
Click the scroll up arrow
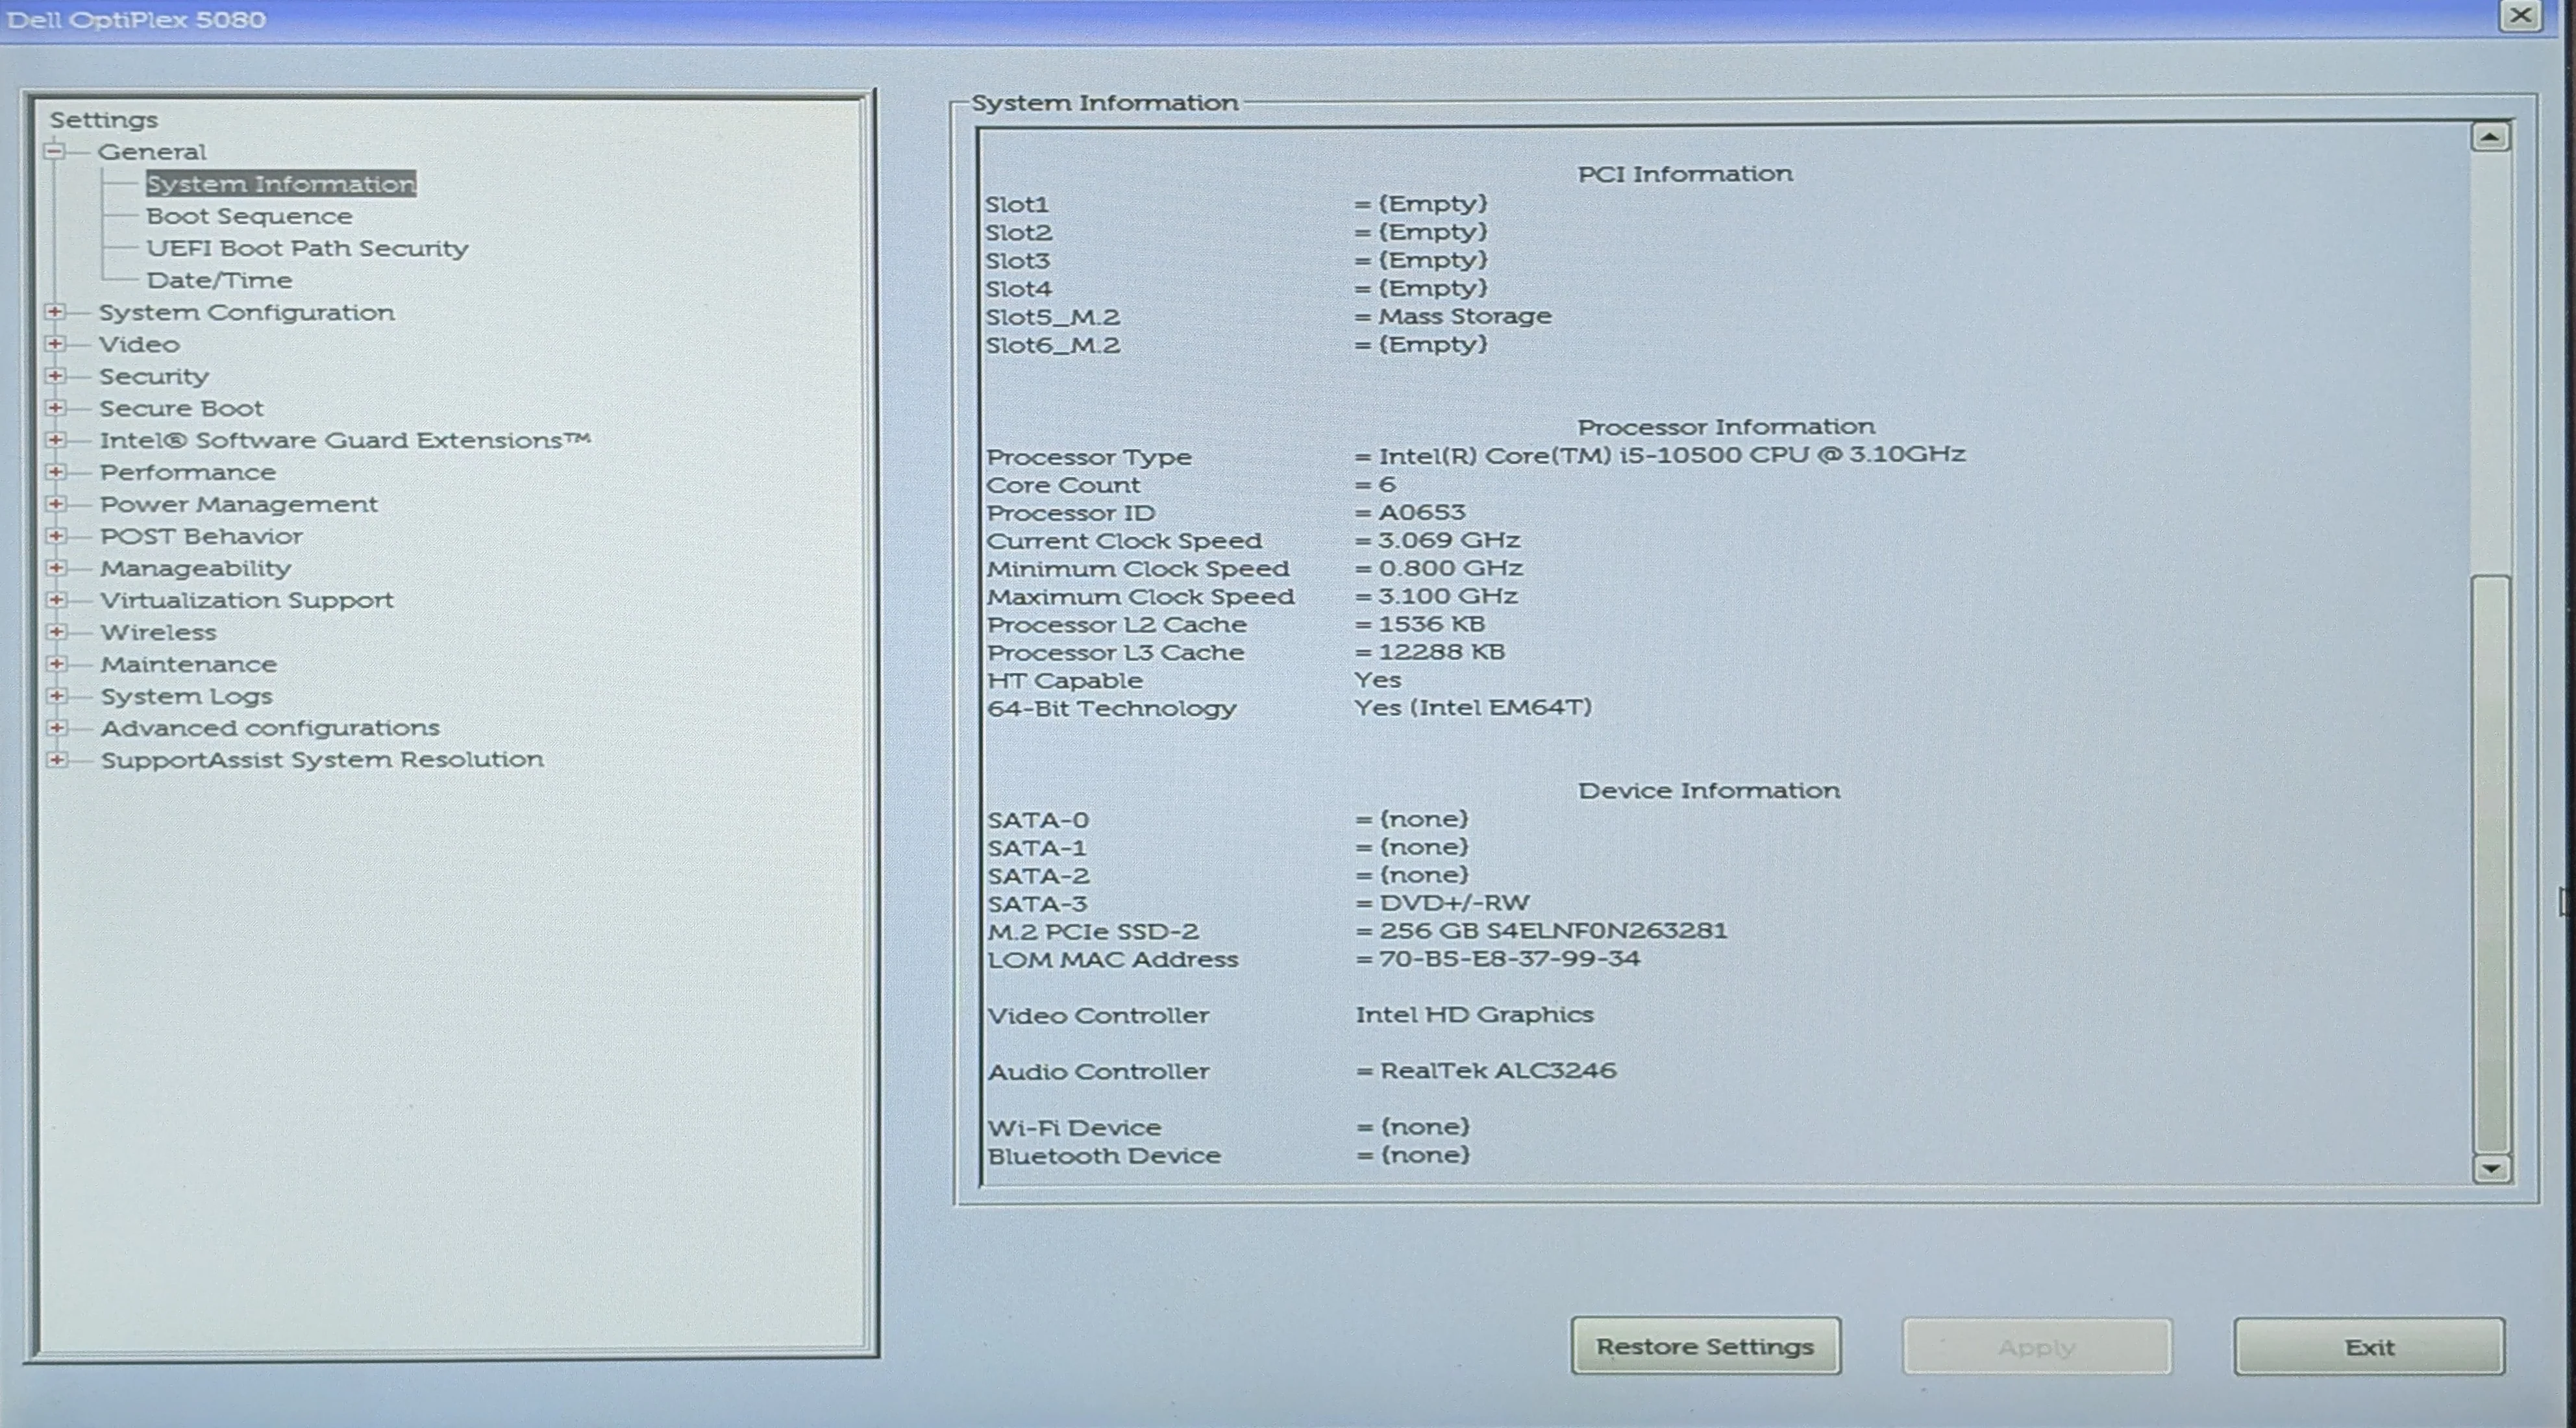(2490, 136)
